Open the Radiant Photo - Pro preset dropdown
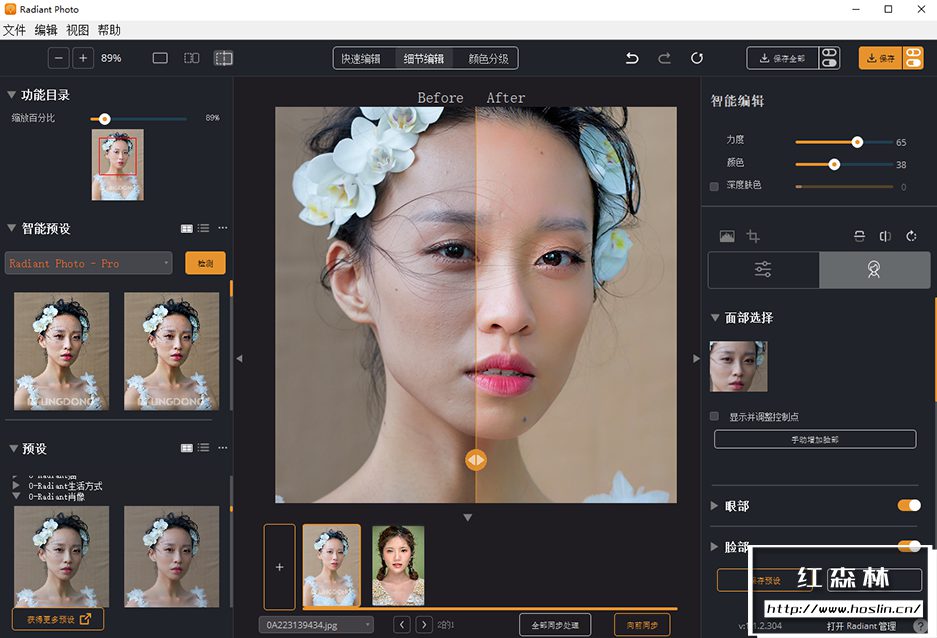This screenshot has height=638, width=937. point(89,263)
